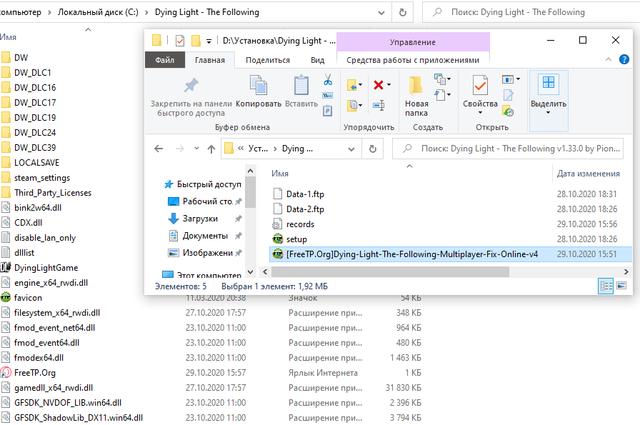Open the Выделить dropdown arrow

548,113
